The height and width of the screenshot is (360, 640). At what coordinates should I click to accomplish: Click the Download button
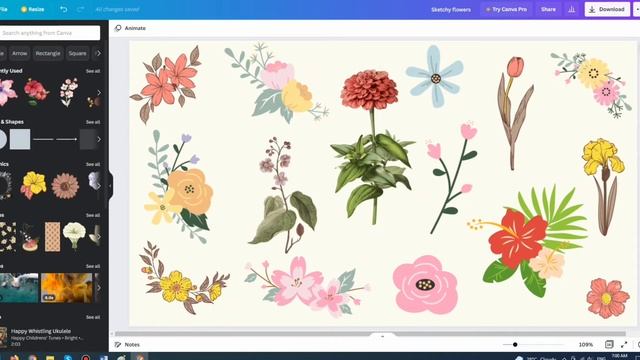point(607,9)
